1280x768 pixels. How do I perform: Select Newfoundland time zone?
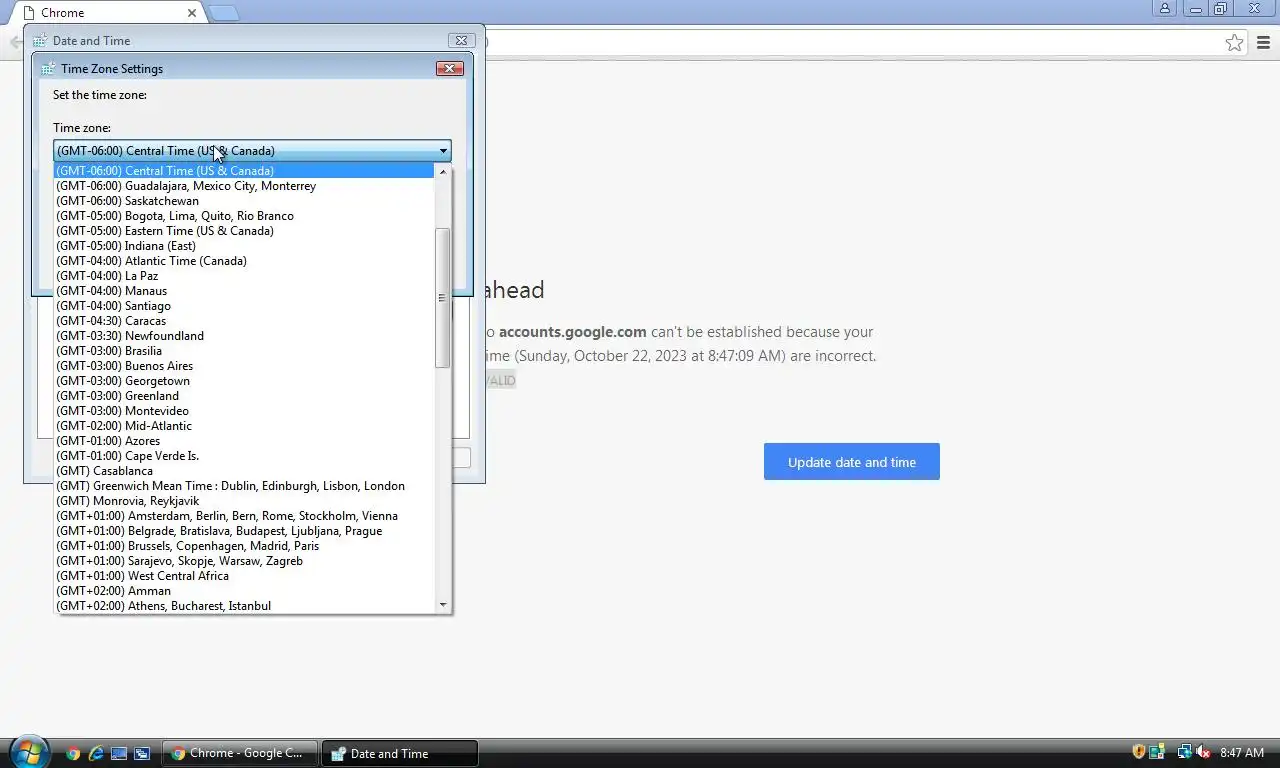[244, 336]
